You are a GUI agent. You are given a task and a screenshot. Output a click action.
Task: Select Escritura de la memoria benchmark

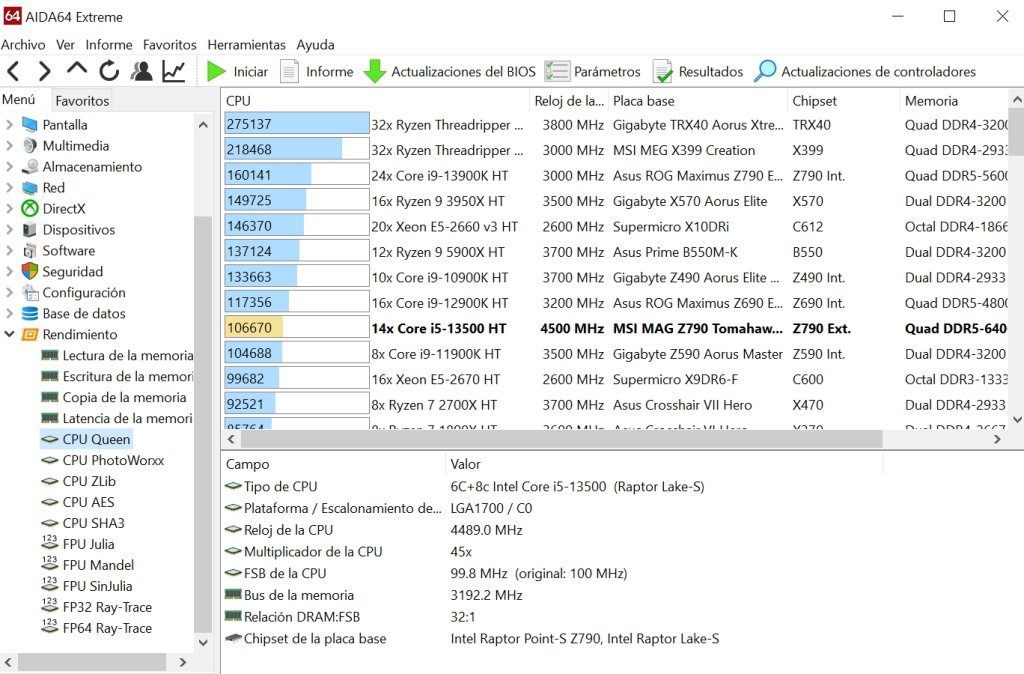coord(127,376)
